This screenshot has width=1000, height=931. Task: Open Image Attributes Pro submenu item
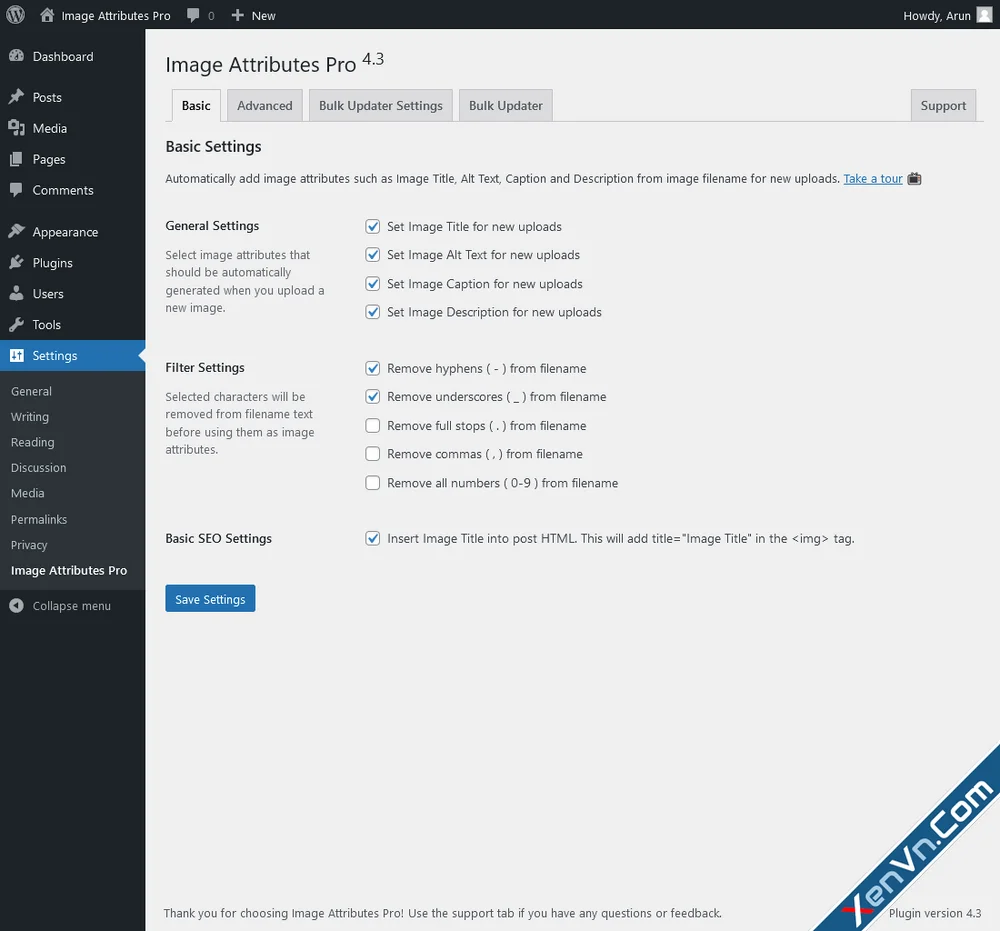point(69,570)
